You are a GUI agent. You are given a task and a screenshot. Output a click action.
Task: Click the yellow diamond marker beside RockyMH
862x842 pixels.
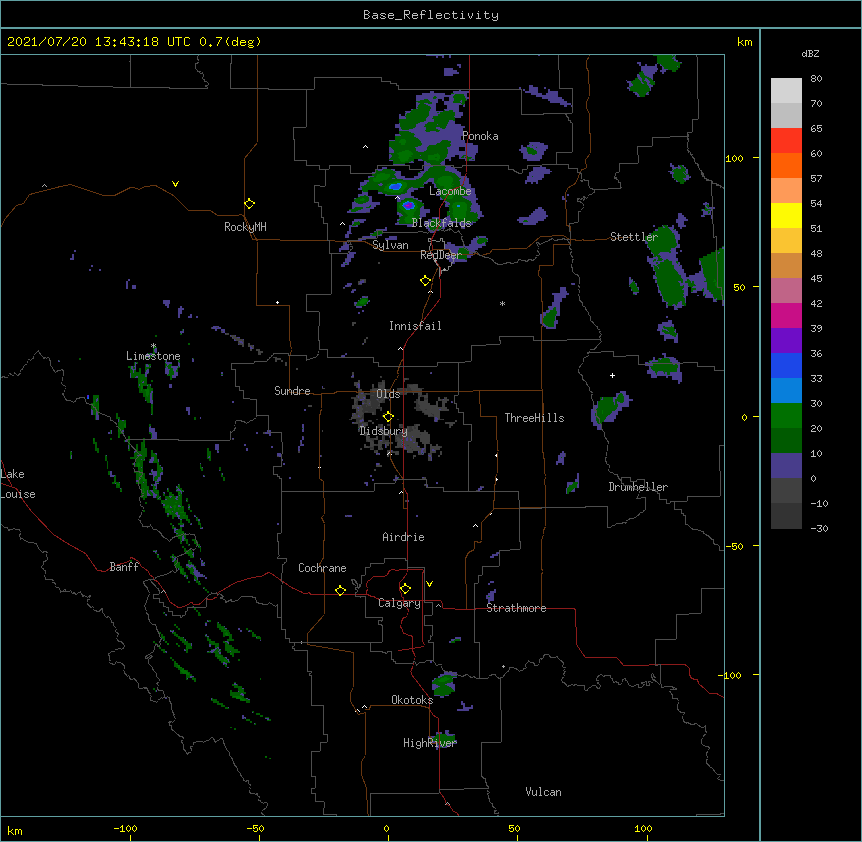tap(249, 204)
